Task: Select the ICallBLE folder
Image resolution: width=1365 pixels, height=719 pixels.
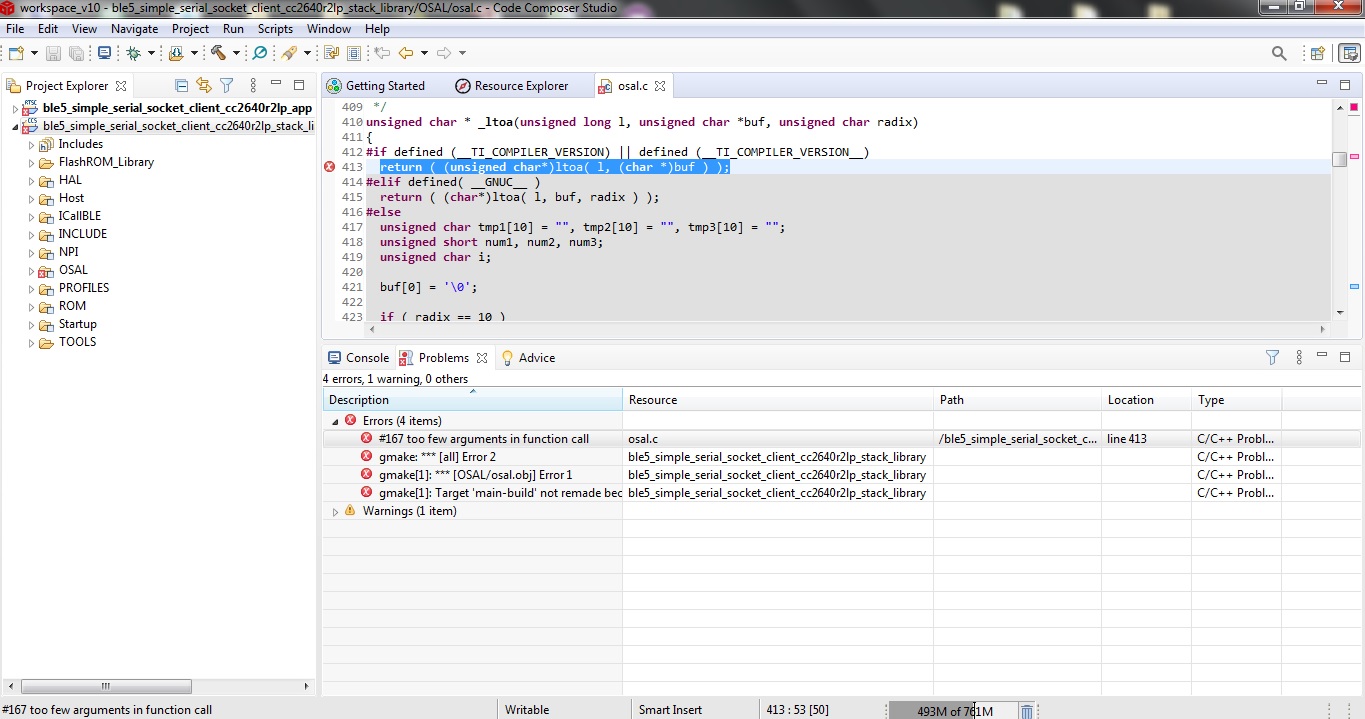Action: click(80, 216)
